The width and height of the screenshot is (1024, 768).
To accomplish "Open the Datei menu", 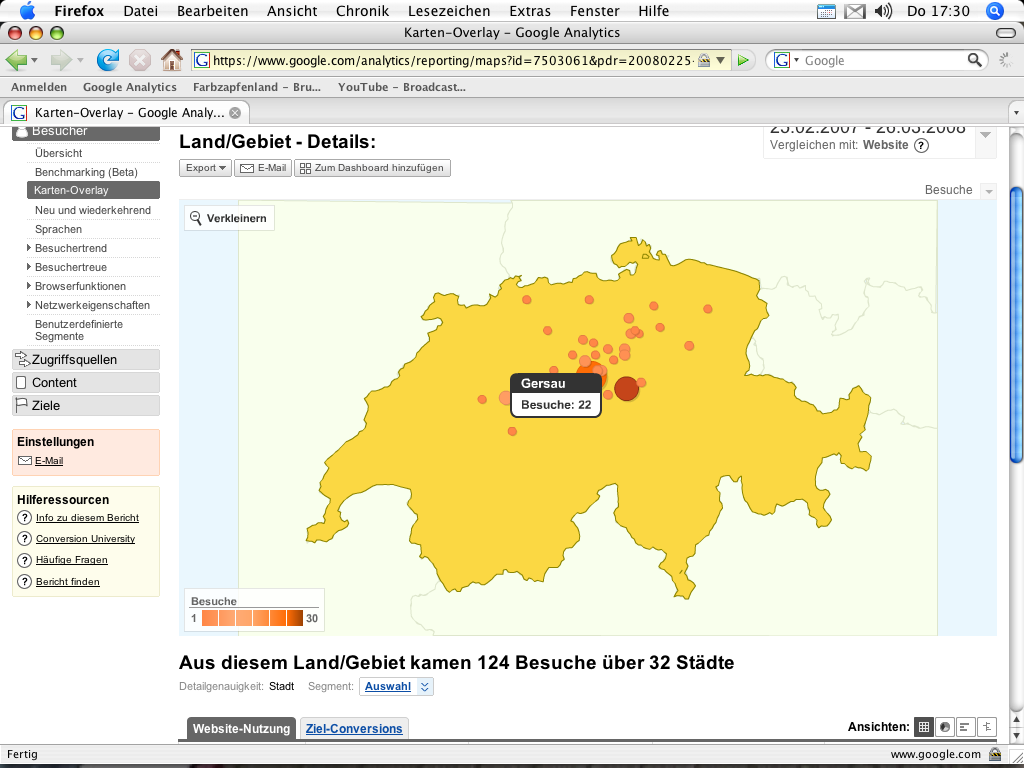I will pos(140,11).
